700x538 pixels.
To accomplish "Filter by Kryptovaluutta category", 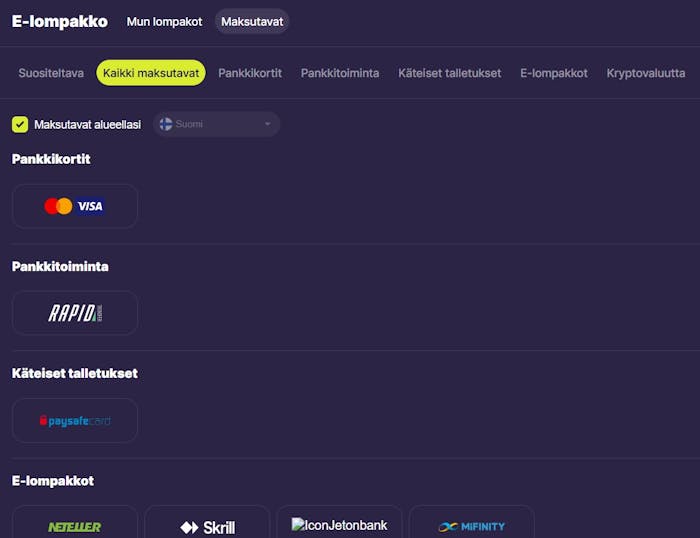I will pyautogui.click(x=646, y=73).
